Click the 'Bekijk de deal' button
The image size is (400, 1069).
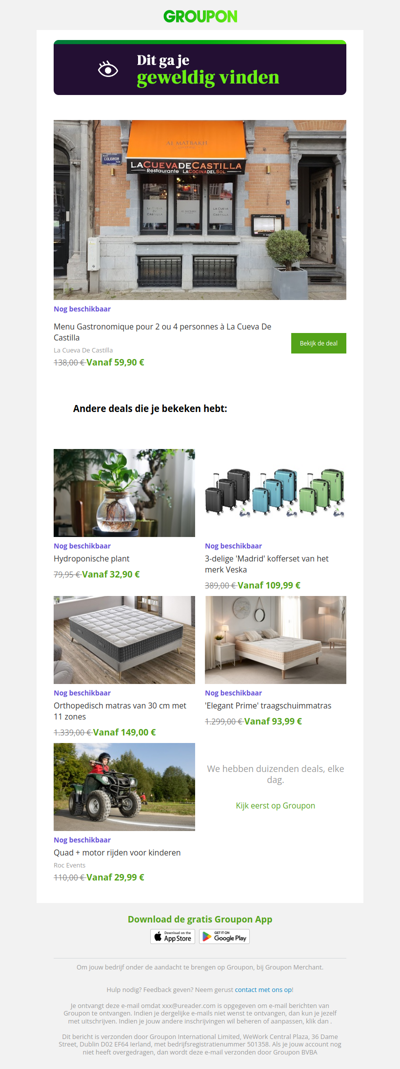pos(318,344)
